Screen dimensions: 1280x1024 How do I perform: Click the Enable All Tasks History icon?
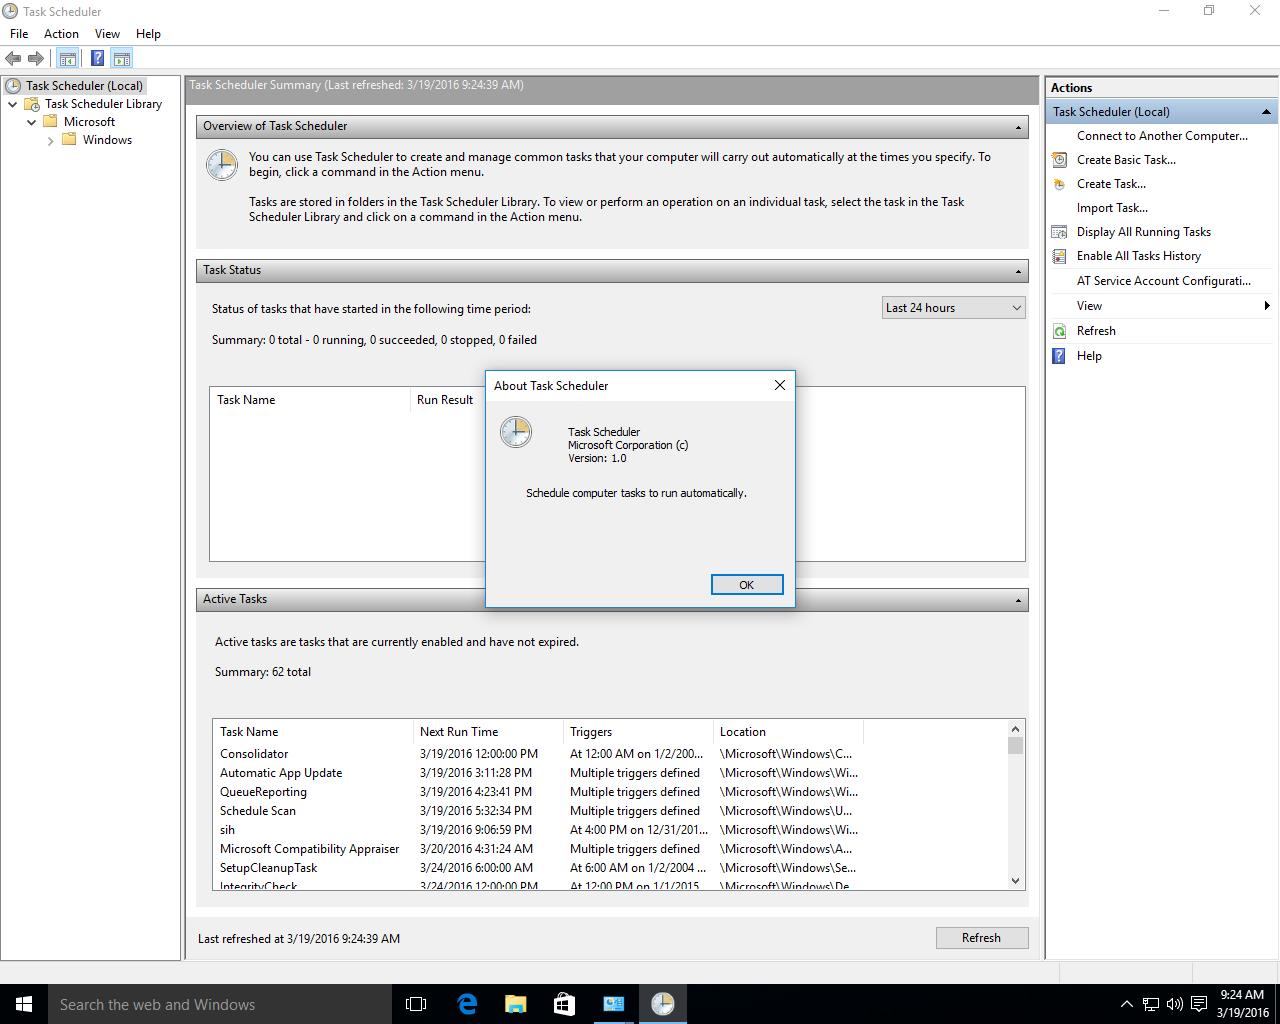(1059, 256)
